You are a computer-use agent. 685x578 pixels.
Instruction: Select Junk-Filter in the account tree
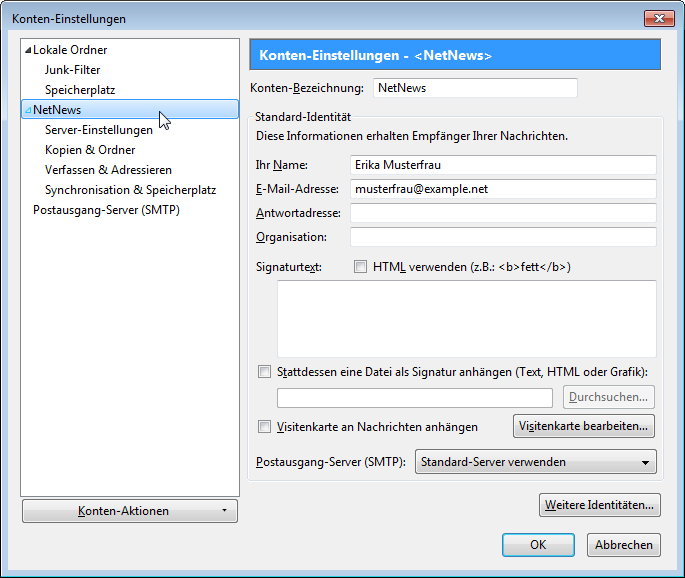(x=72, y=70)
